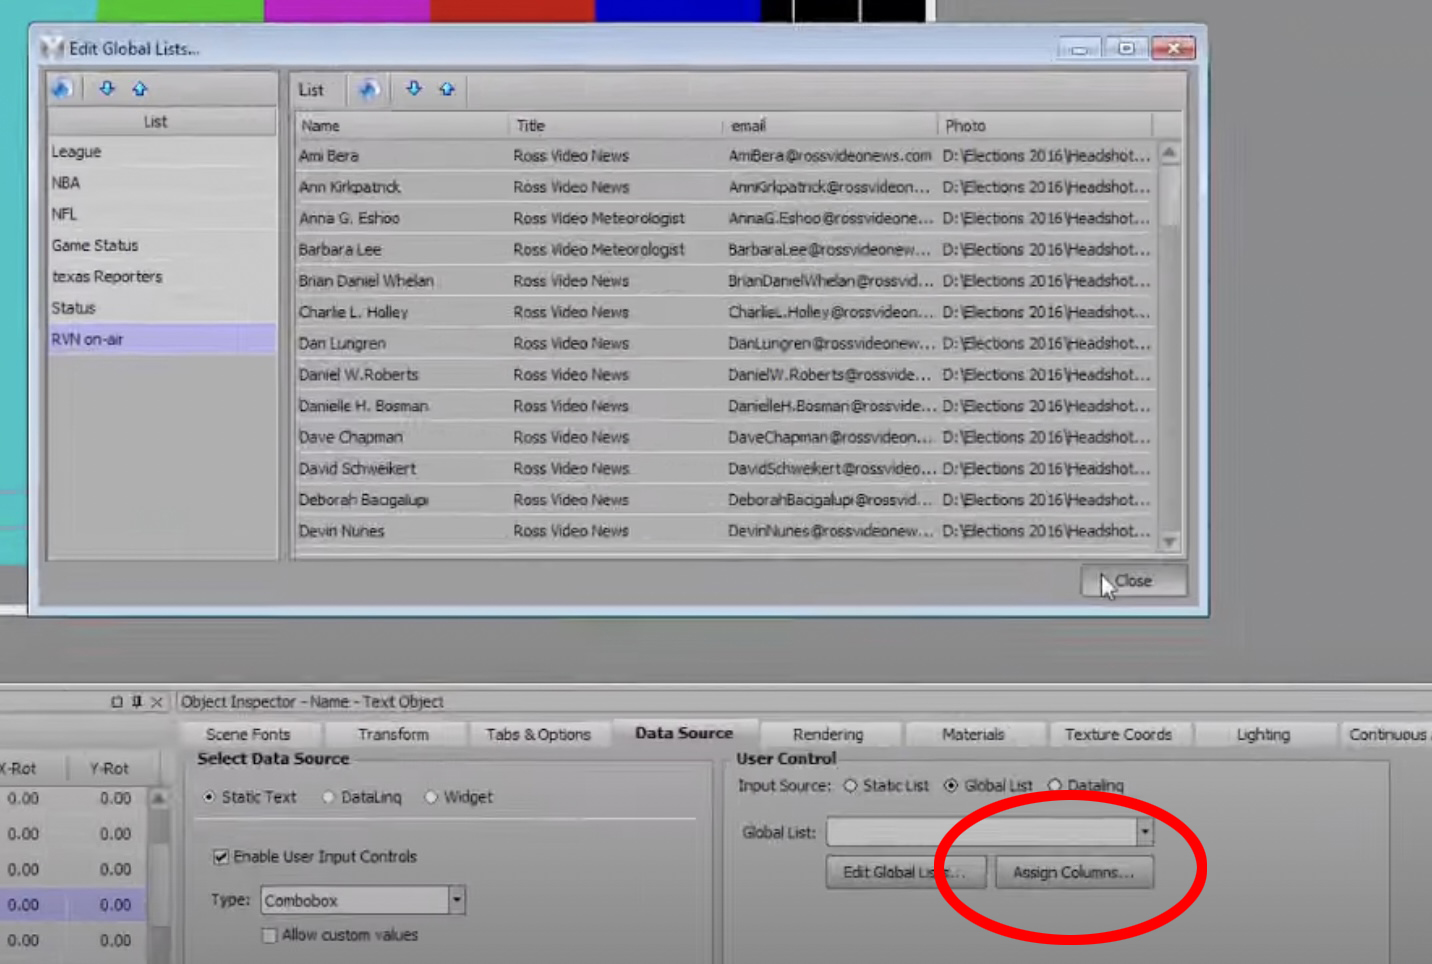Sort by the Name column header
The image size is (1432, 964).
(402, 126)
